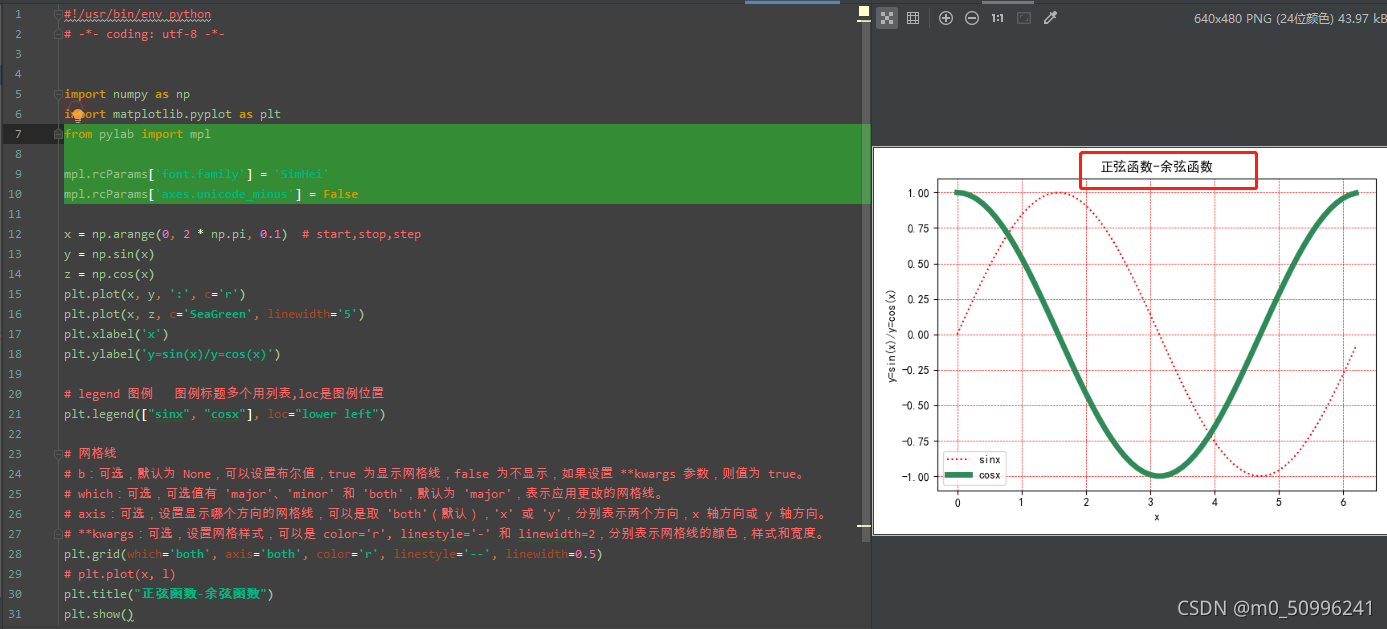The height and width of the screenshot is (629, 1387).
Task: Toggle the transparency checkerboard background
Action: (886, 17)
